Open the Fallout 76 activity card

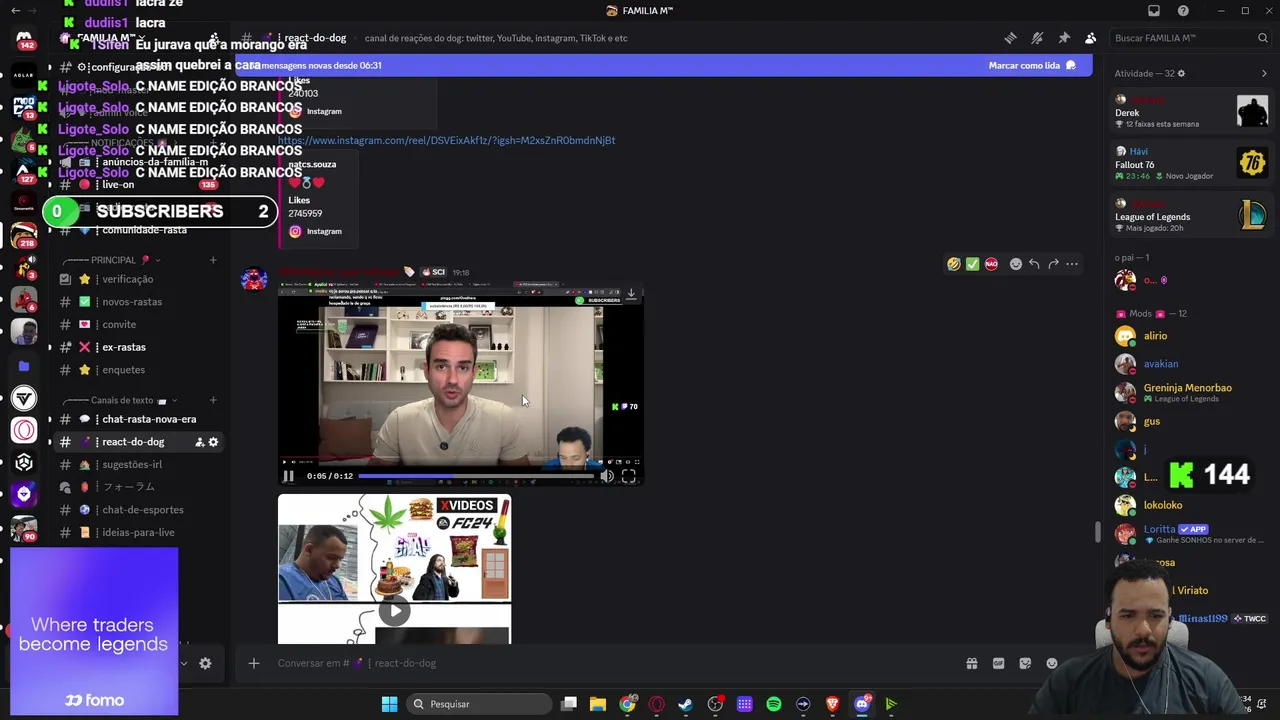(x=1190, y=163)
